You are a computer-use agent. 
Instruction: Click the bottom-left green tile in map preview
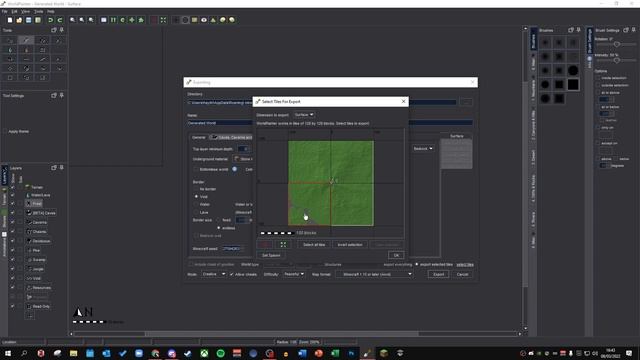click(309, 204)
